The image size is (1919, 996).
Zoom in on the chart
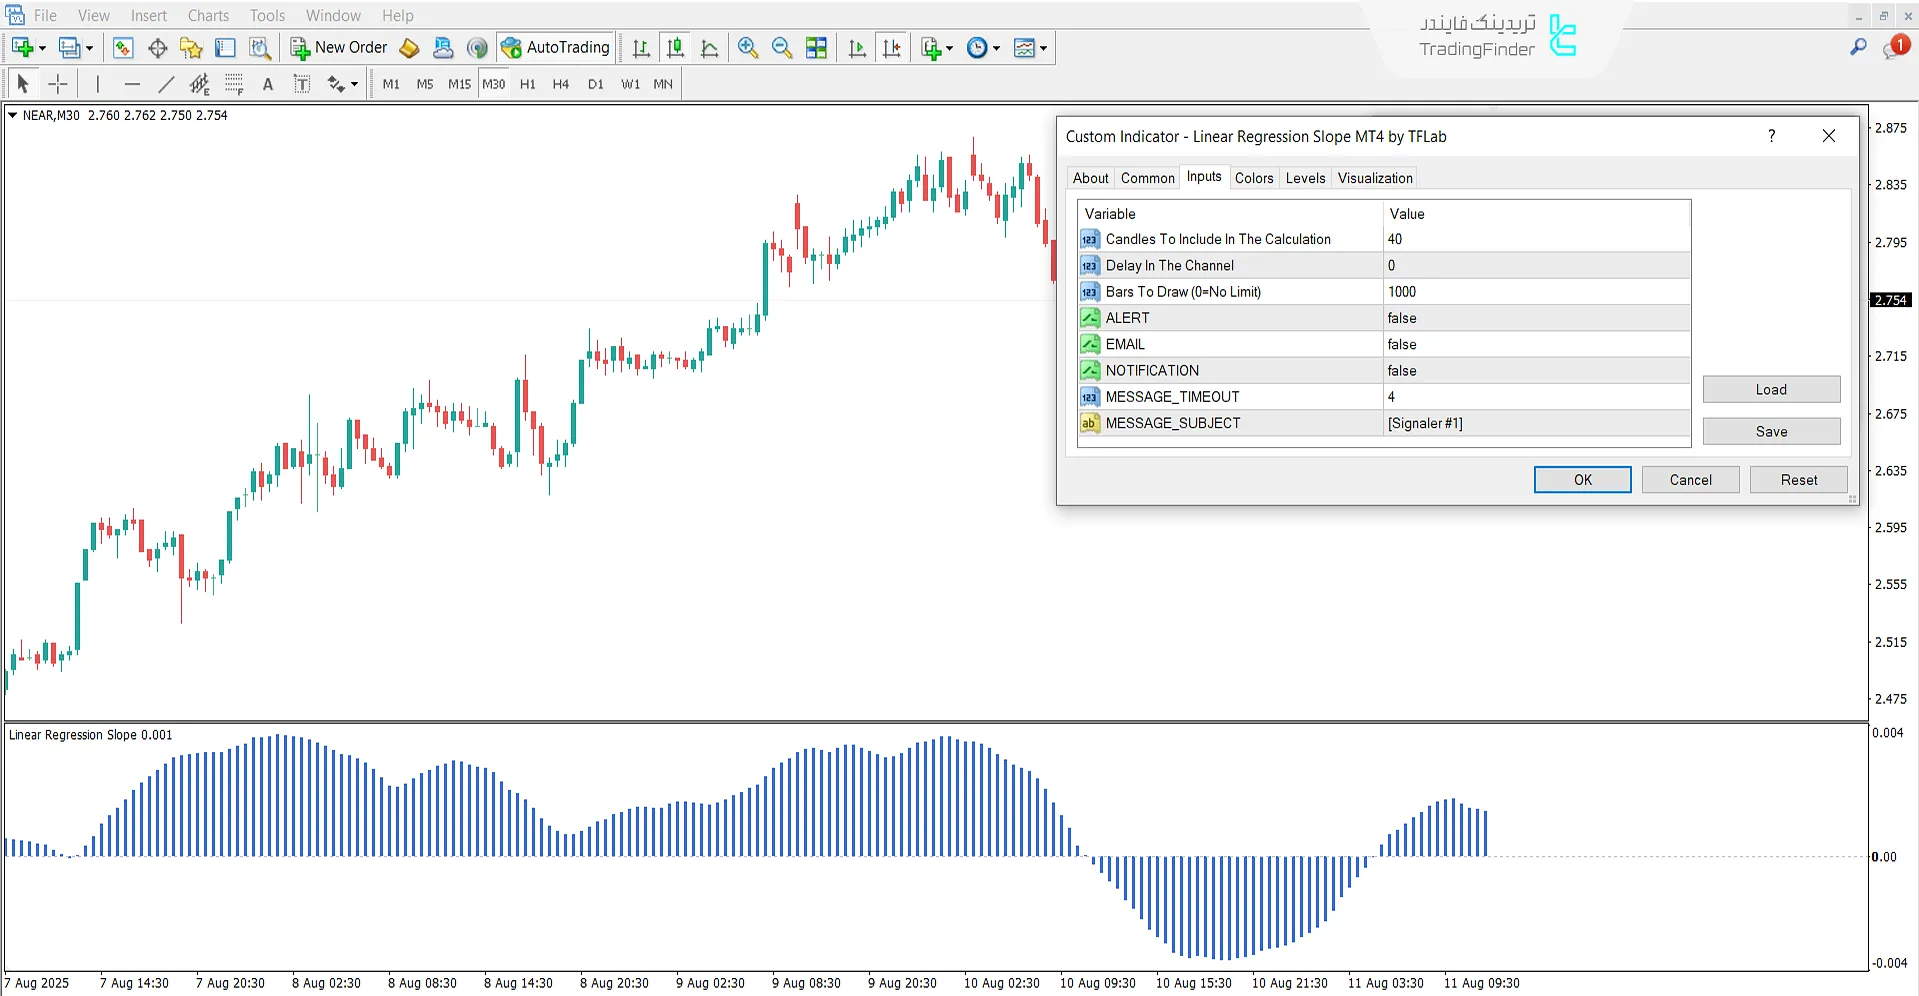747,47
